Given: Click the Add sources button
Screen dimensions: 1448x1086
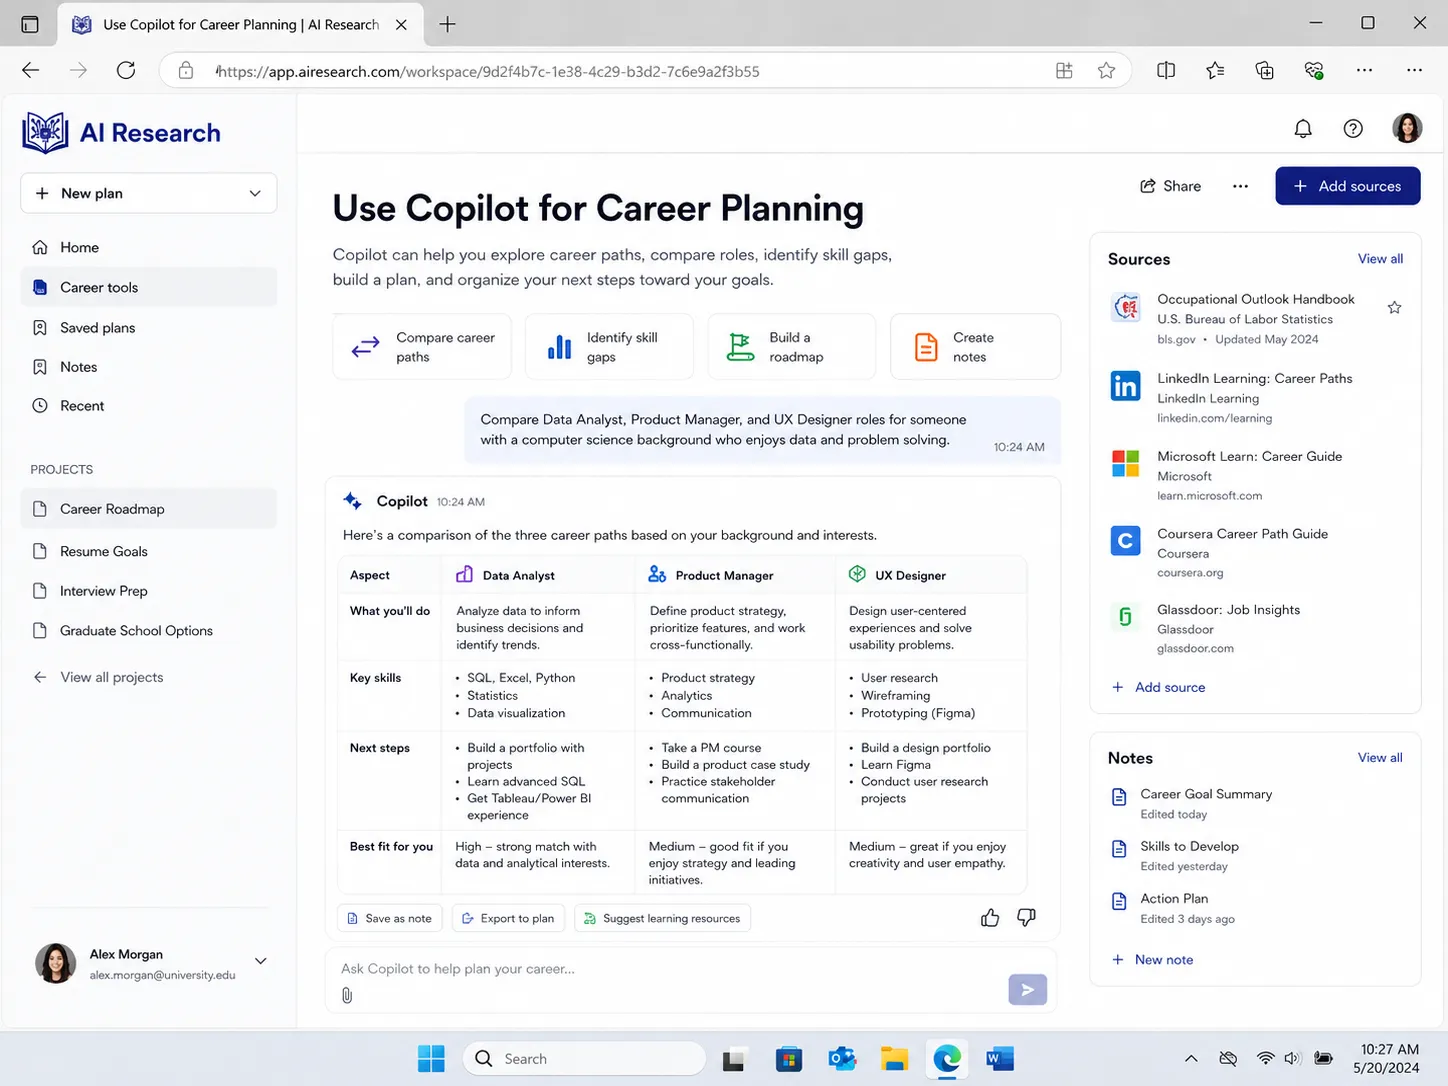Looking at the screenshot, I should click(1347, 186).
